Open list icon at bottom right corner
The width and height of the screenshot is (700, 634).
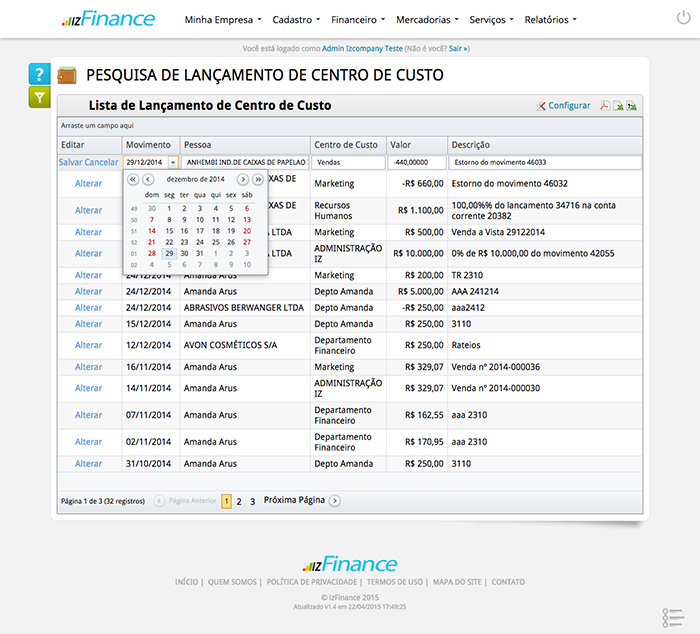pos(673,618)
